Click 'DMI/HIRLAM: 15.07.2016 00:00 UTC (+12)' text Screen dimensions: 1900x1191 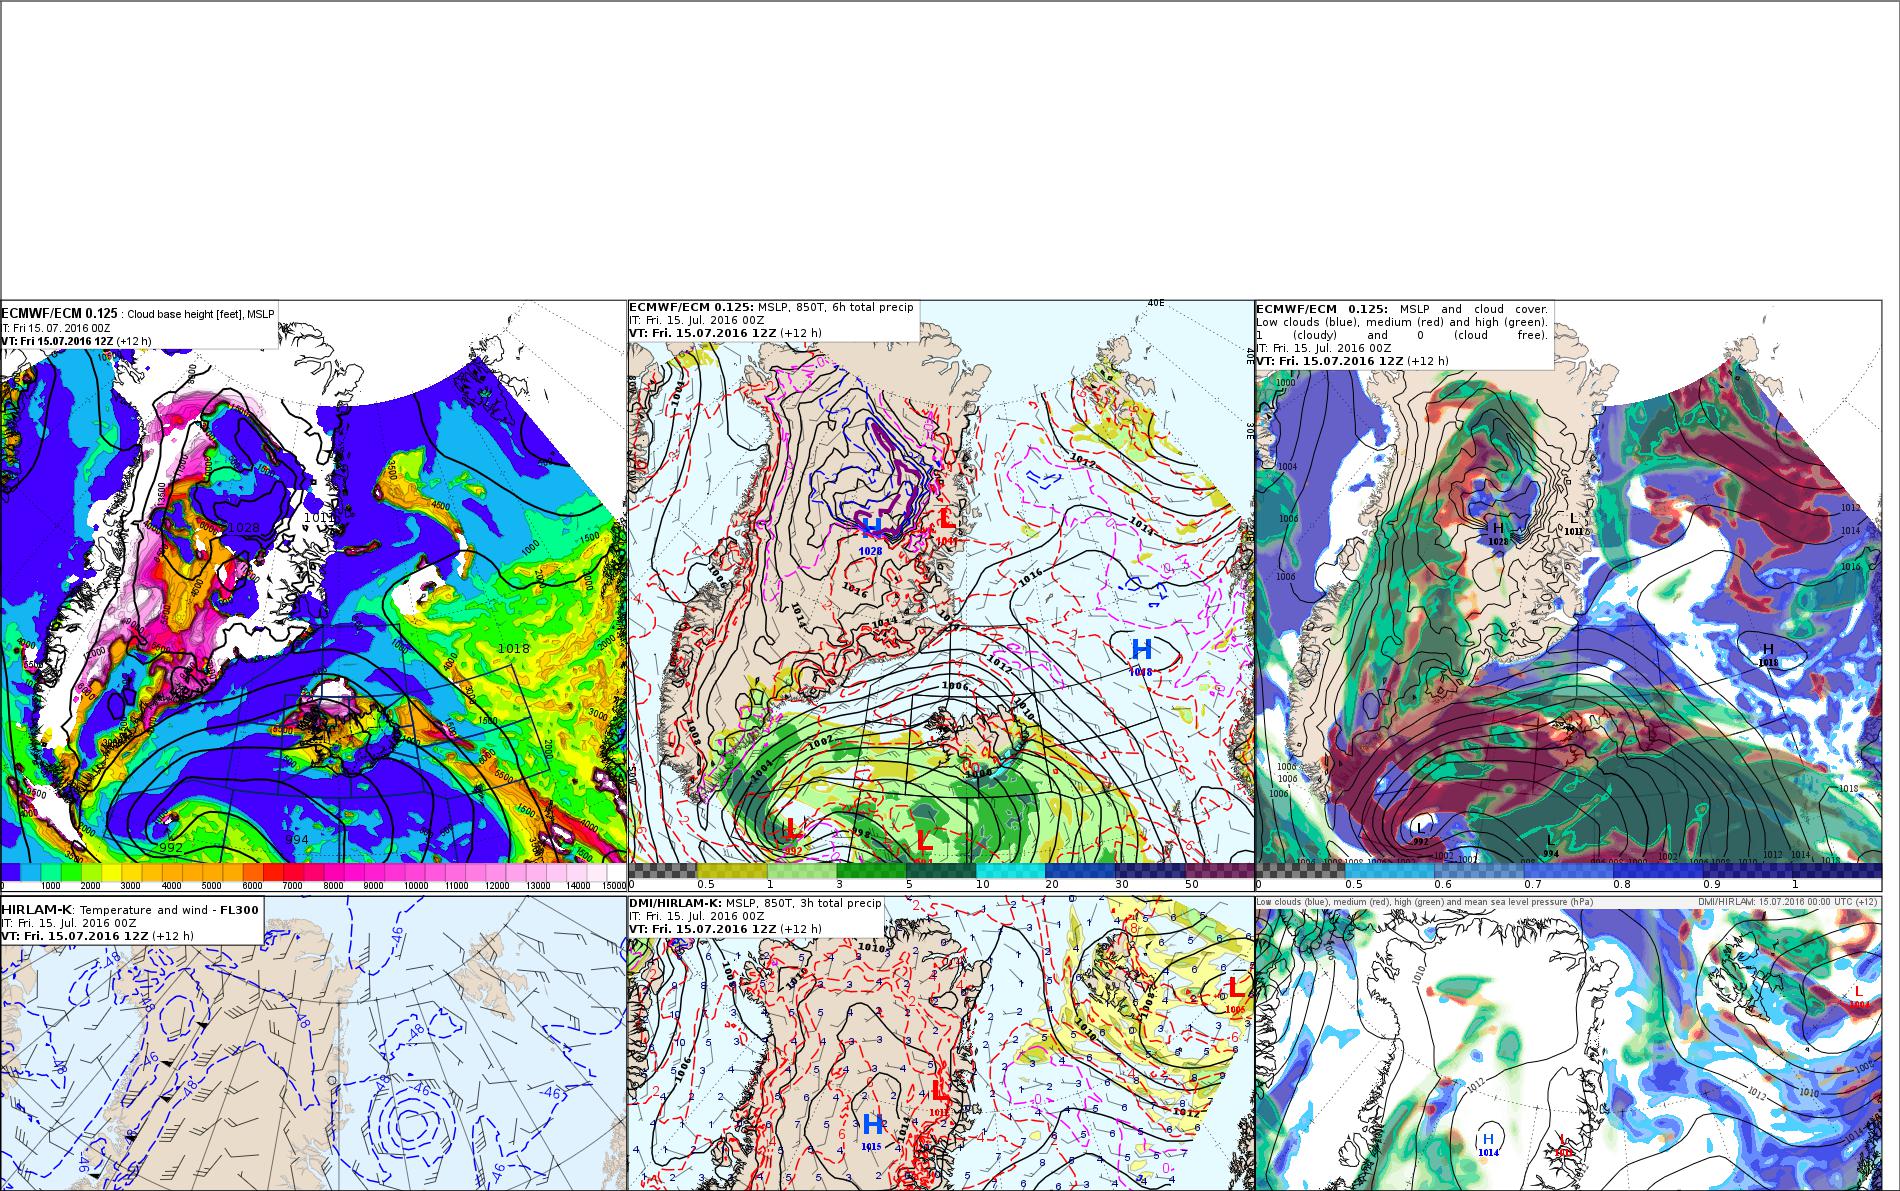click(1788, 902)
